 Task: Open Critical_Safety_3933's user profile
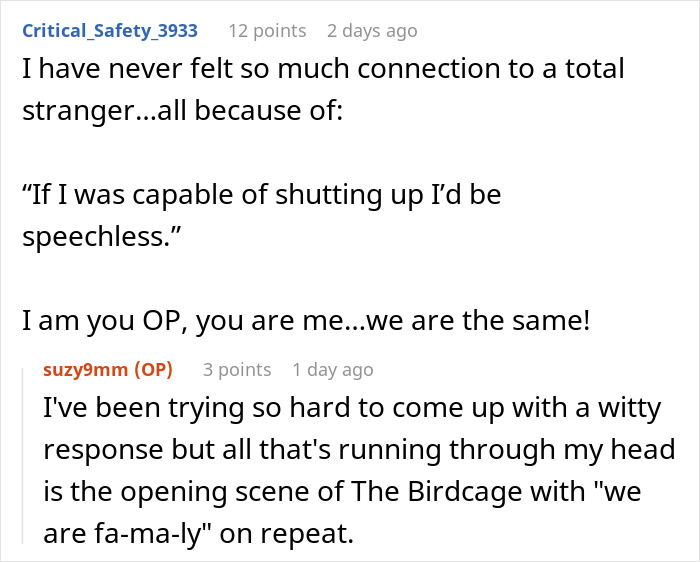[110, 31]
